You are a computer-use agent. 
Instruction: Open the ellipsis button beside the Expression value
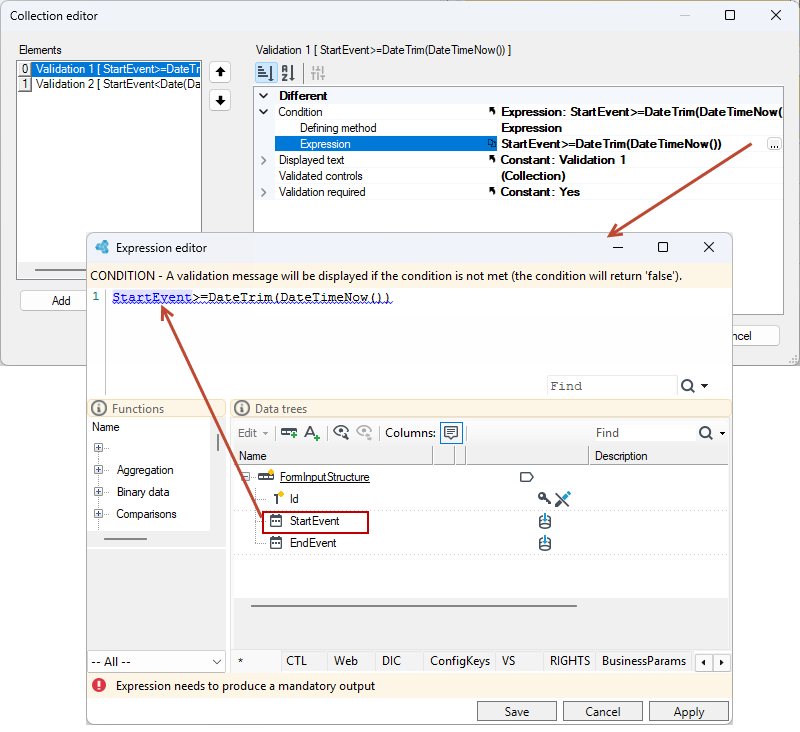pos(774,144)
